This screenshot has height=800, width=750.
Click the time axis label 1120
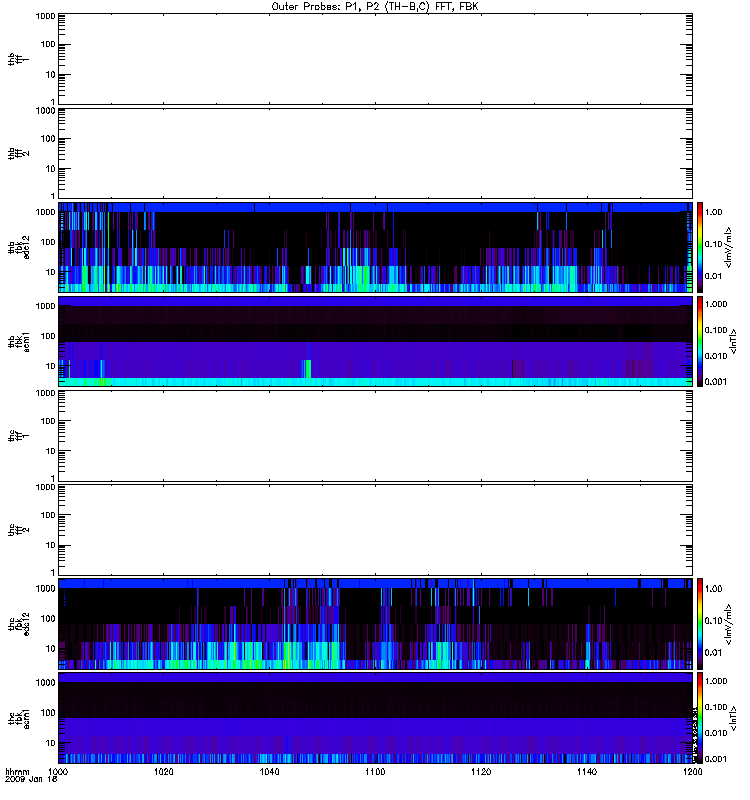[481, 772]
